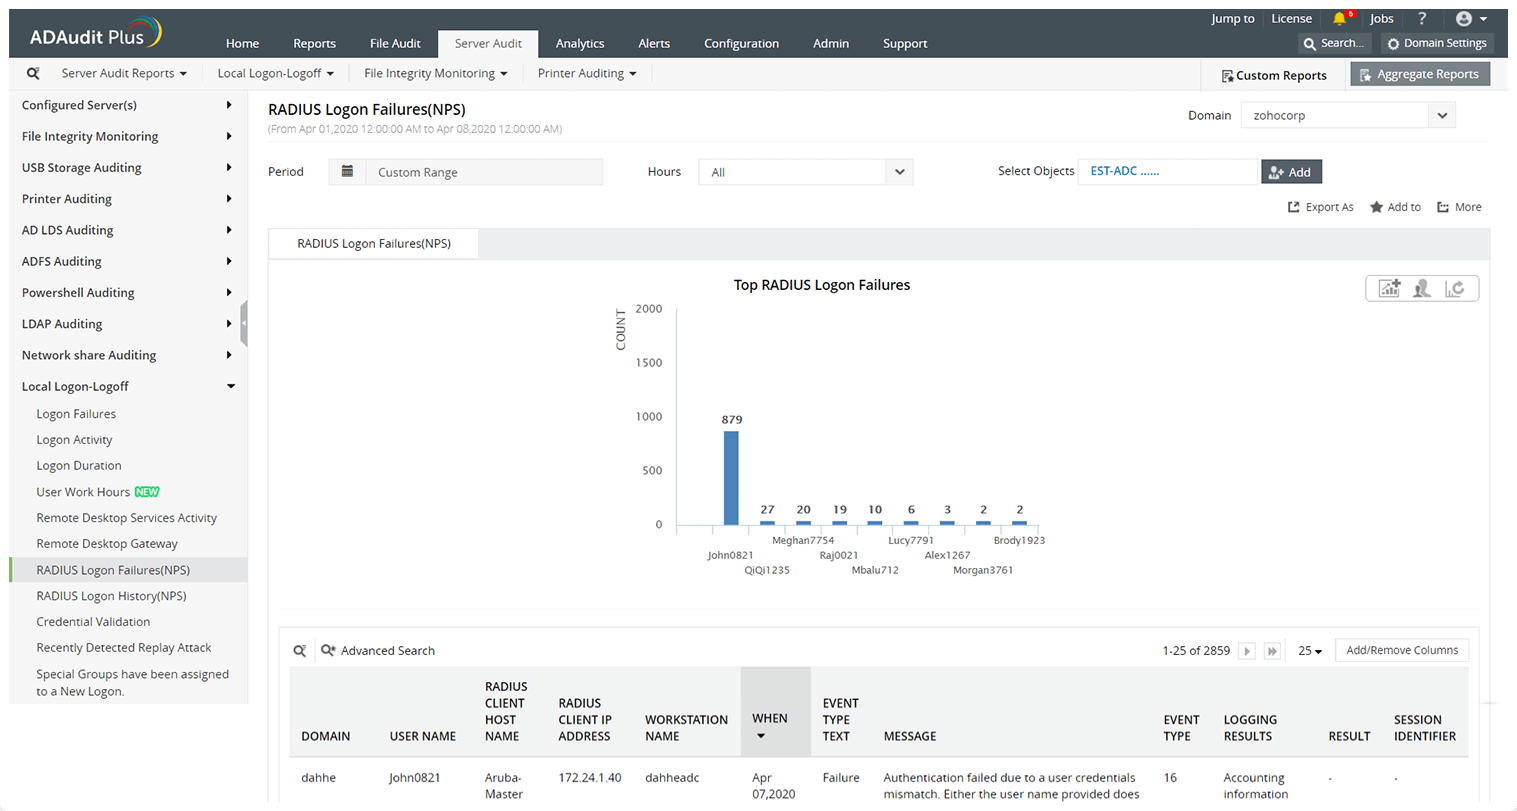This screenshot has height=811, width=1517.
Task: Switch to the Analytics menu tab
Action: tap(580, 43)
